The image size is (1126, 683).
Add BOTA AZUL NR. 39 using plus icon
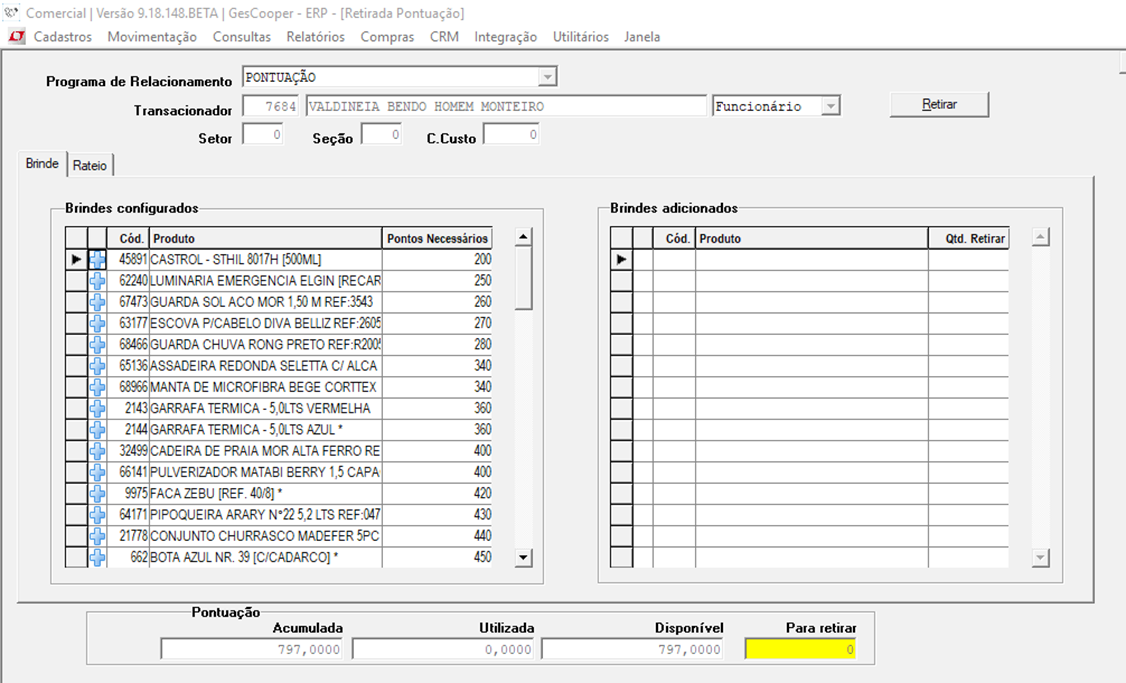pyautogui.click(x=97, y=557)
